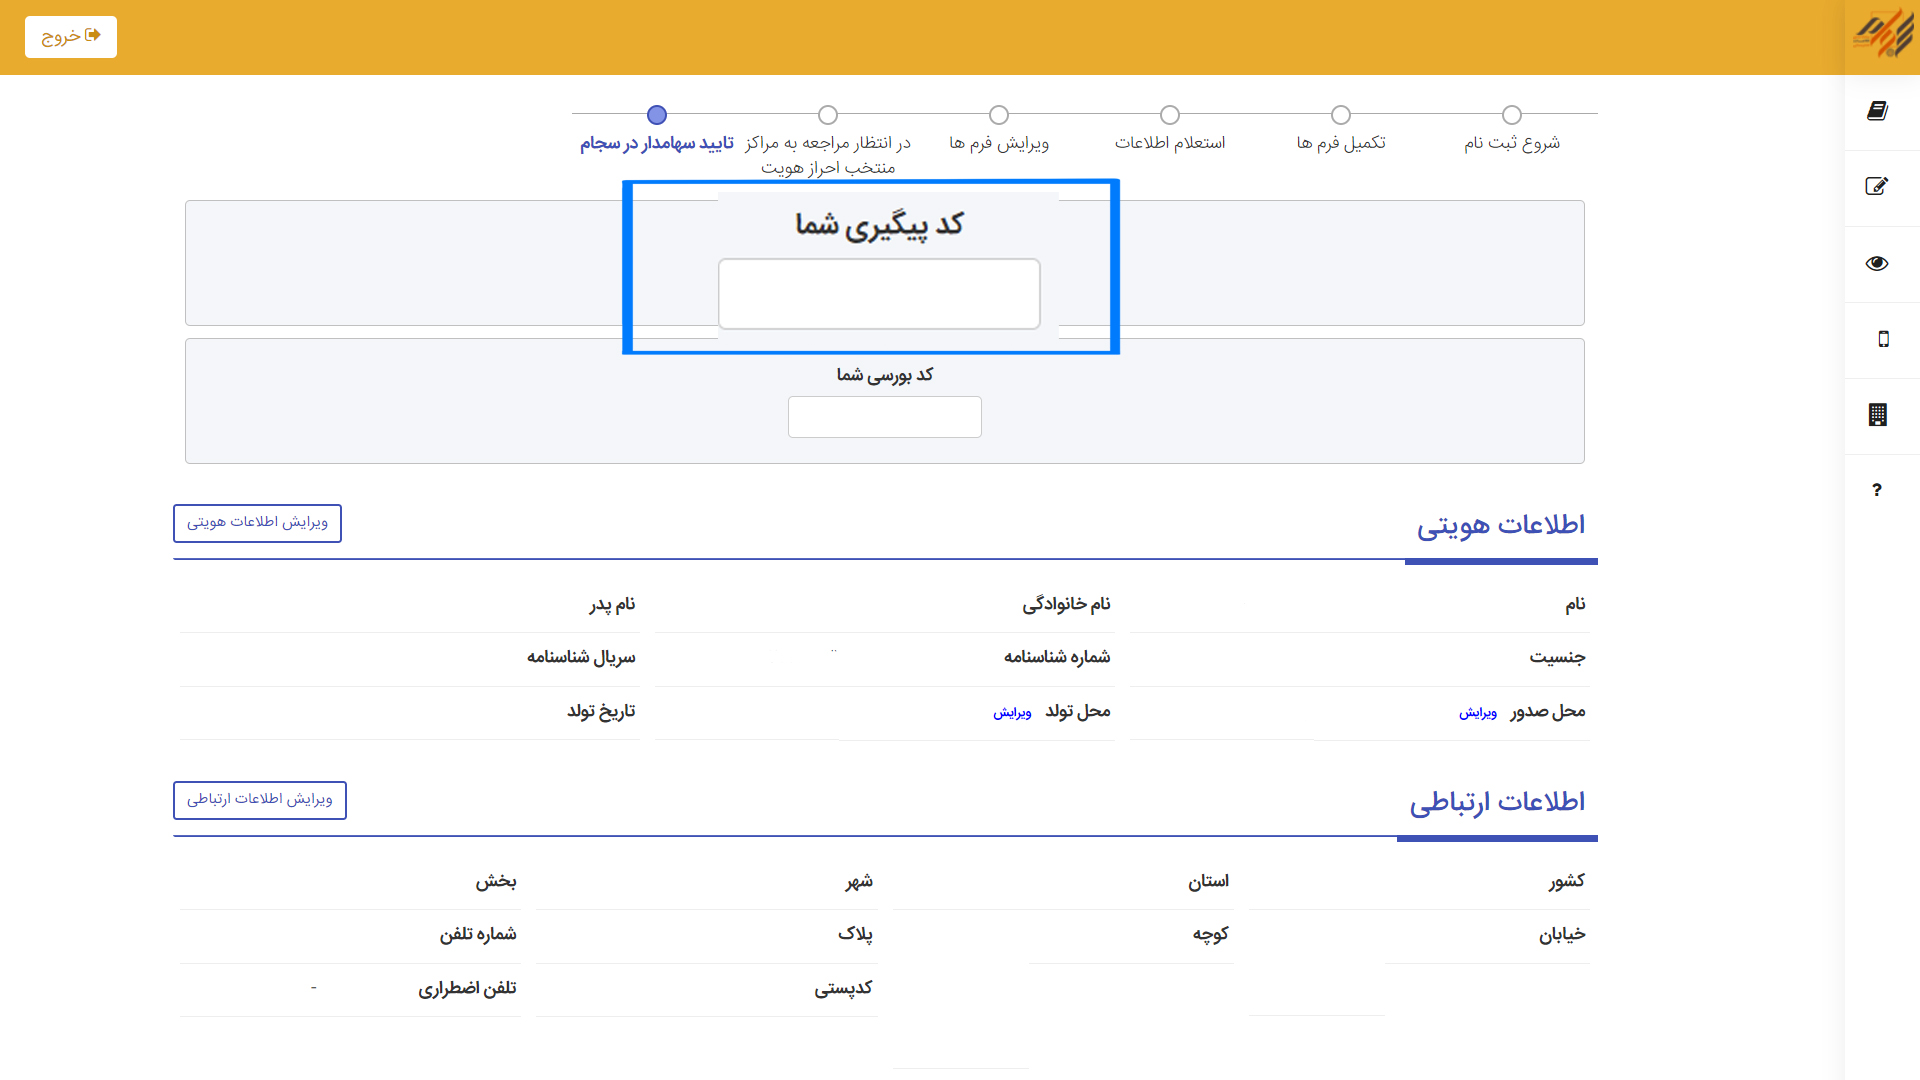Click the کشور field label
1920x1080 pixels.
[x=1567, y=882]
